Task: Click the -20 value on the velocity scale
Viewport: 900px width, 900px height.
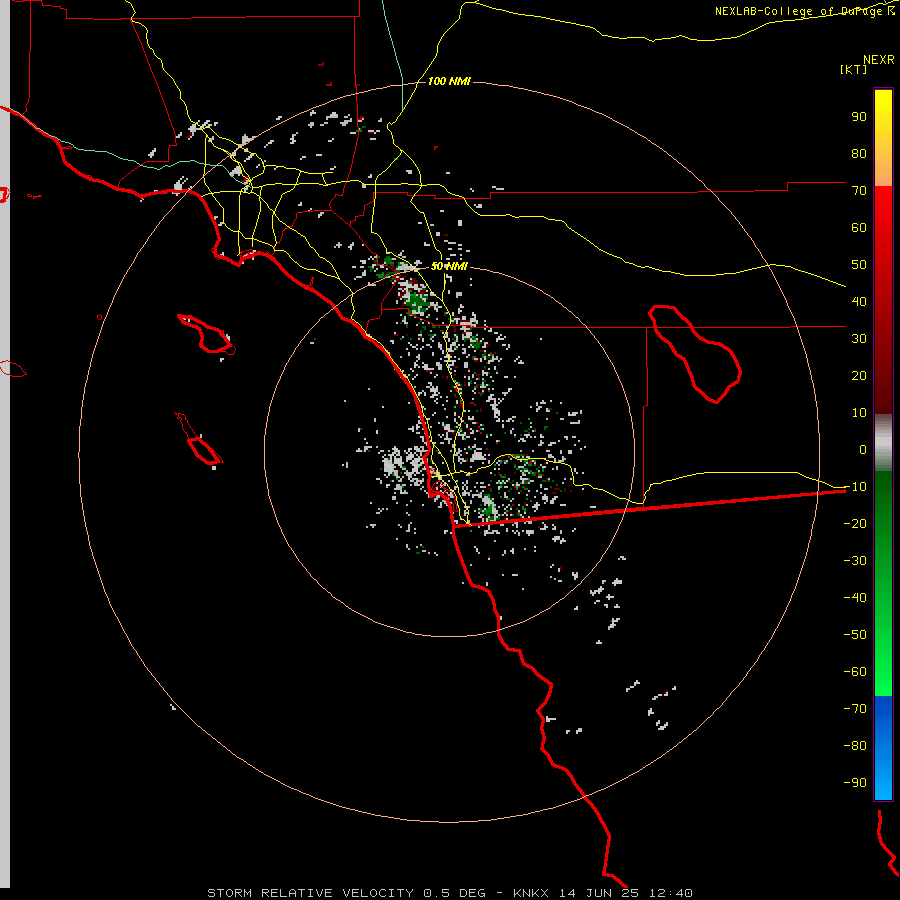Action: [855, 524]
